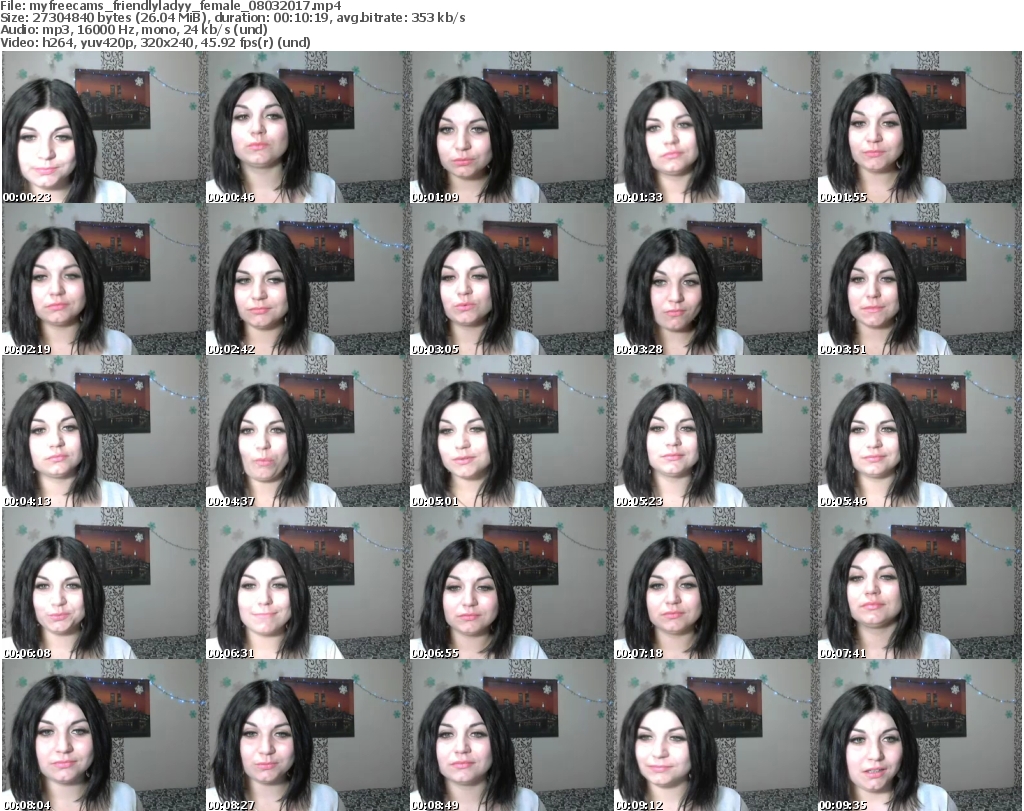
Task: Click the 'File:' name header line
Action: (x=170, y=6)
